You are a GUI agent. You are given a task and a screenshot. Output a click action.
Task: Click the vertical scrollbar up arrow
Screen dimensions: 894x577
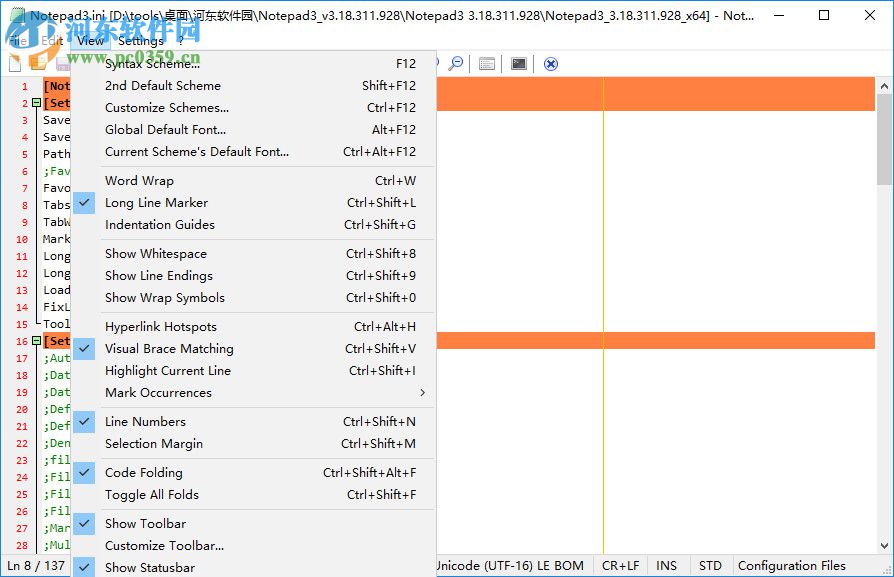tap(884, 86)
